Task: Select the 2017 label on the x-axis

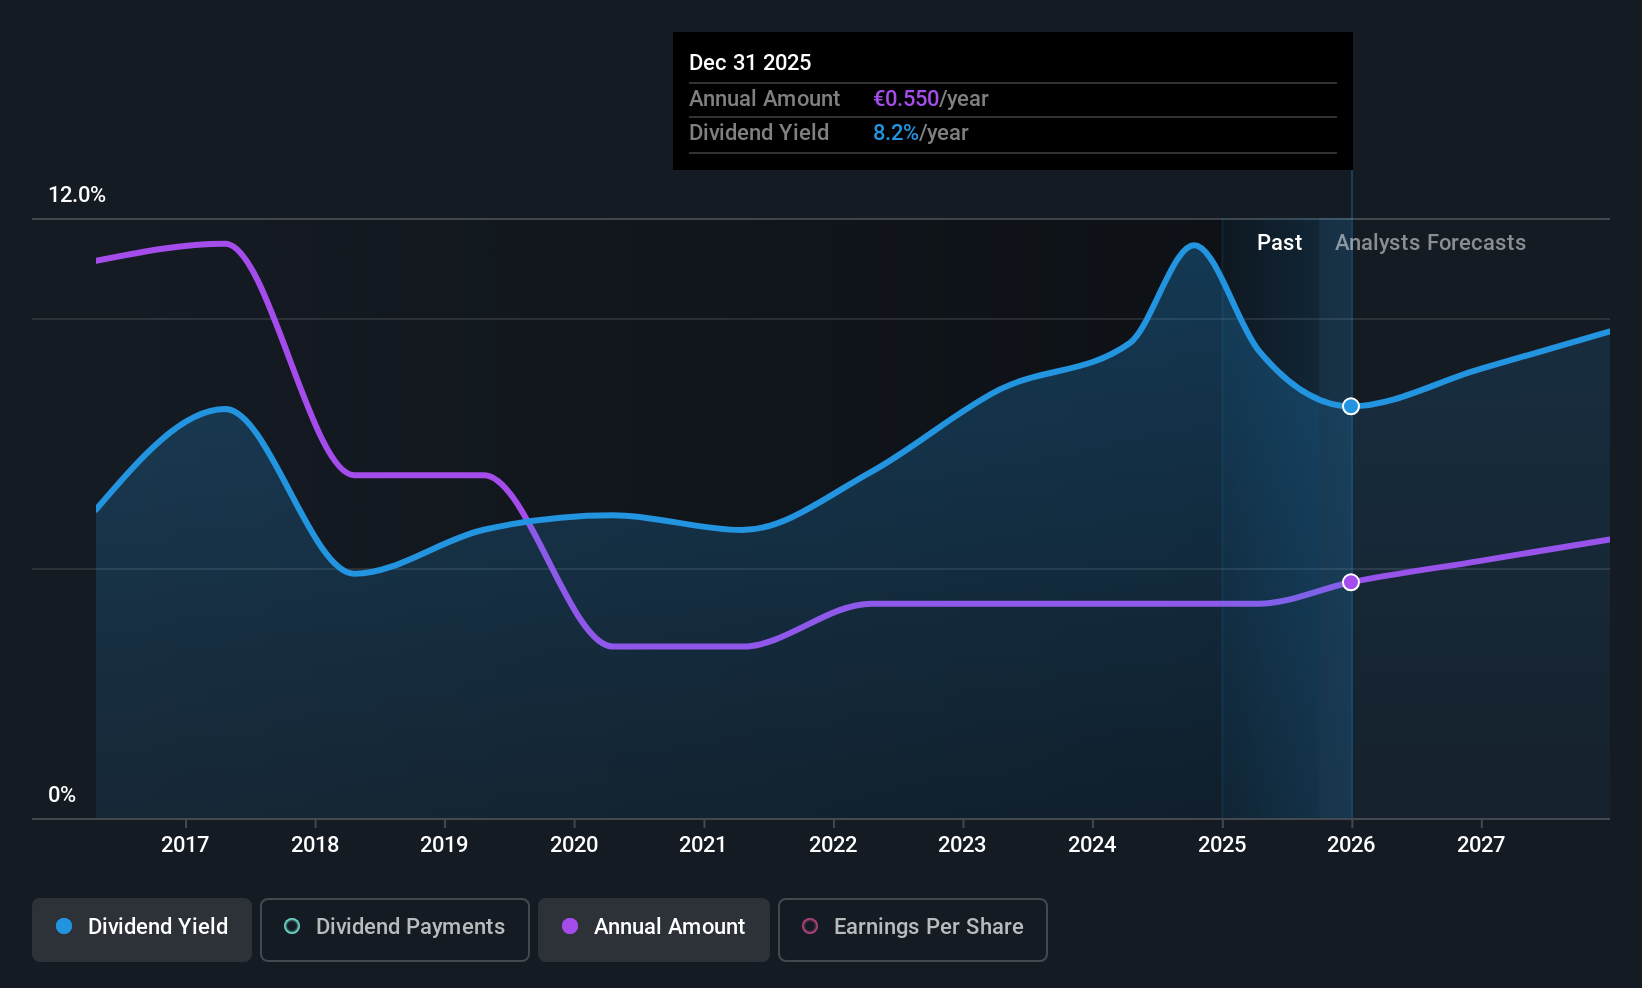Action: tap(185, 845)
